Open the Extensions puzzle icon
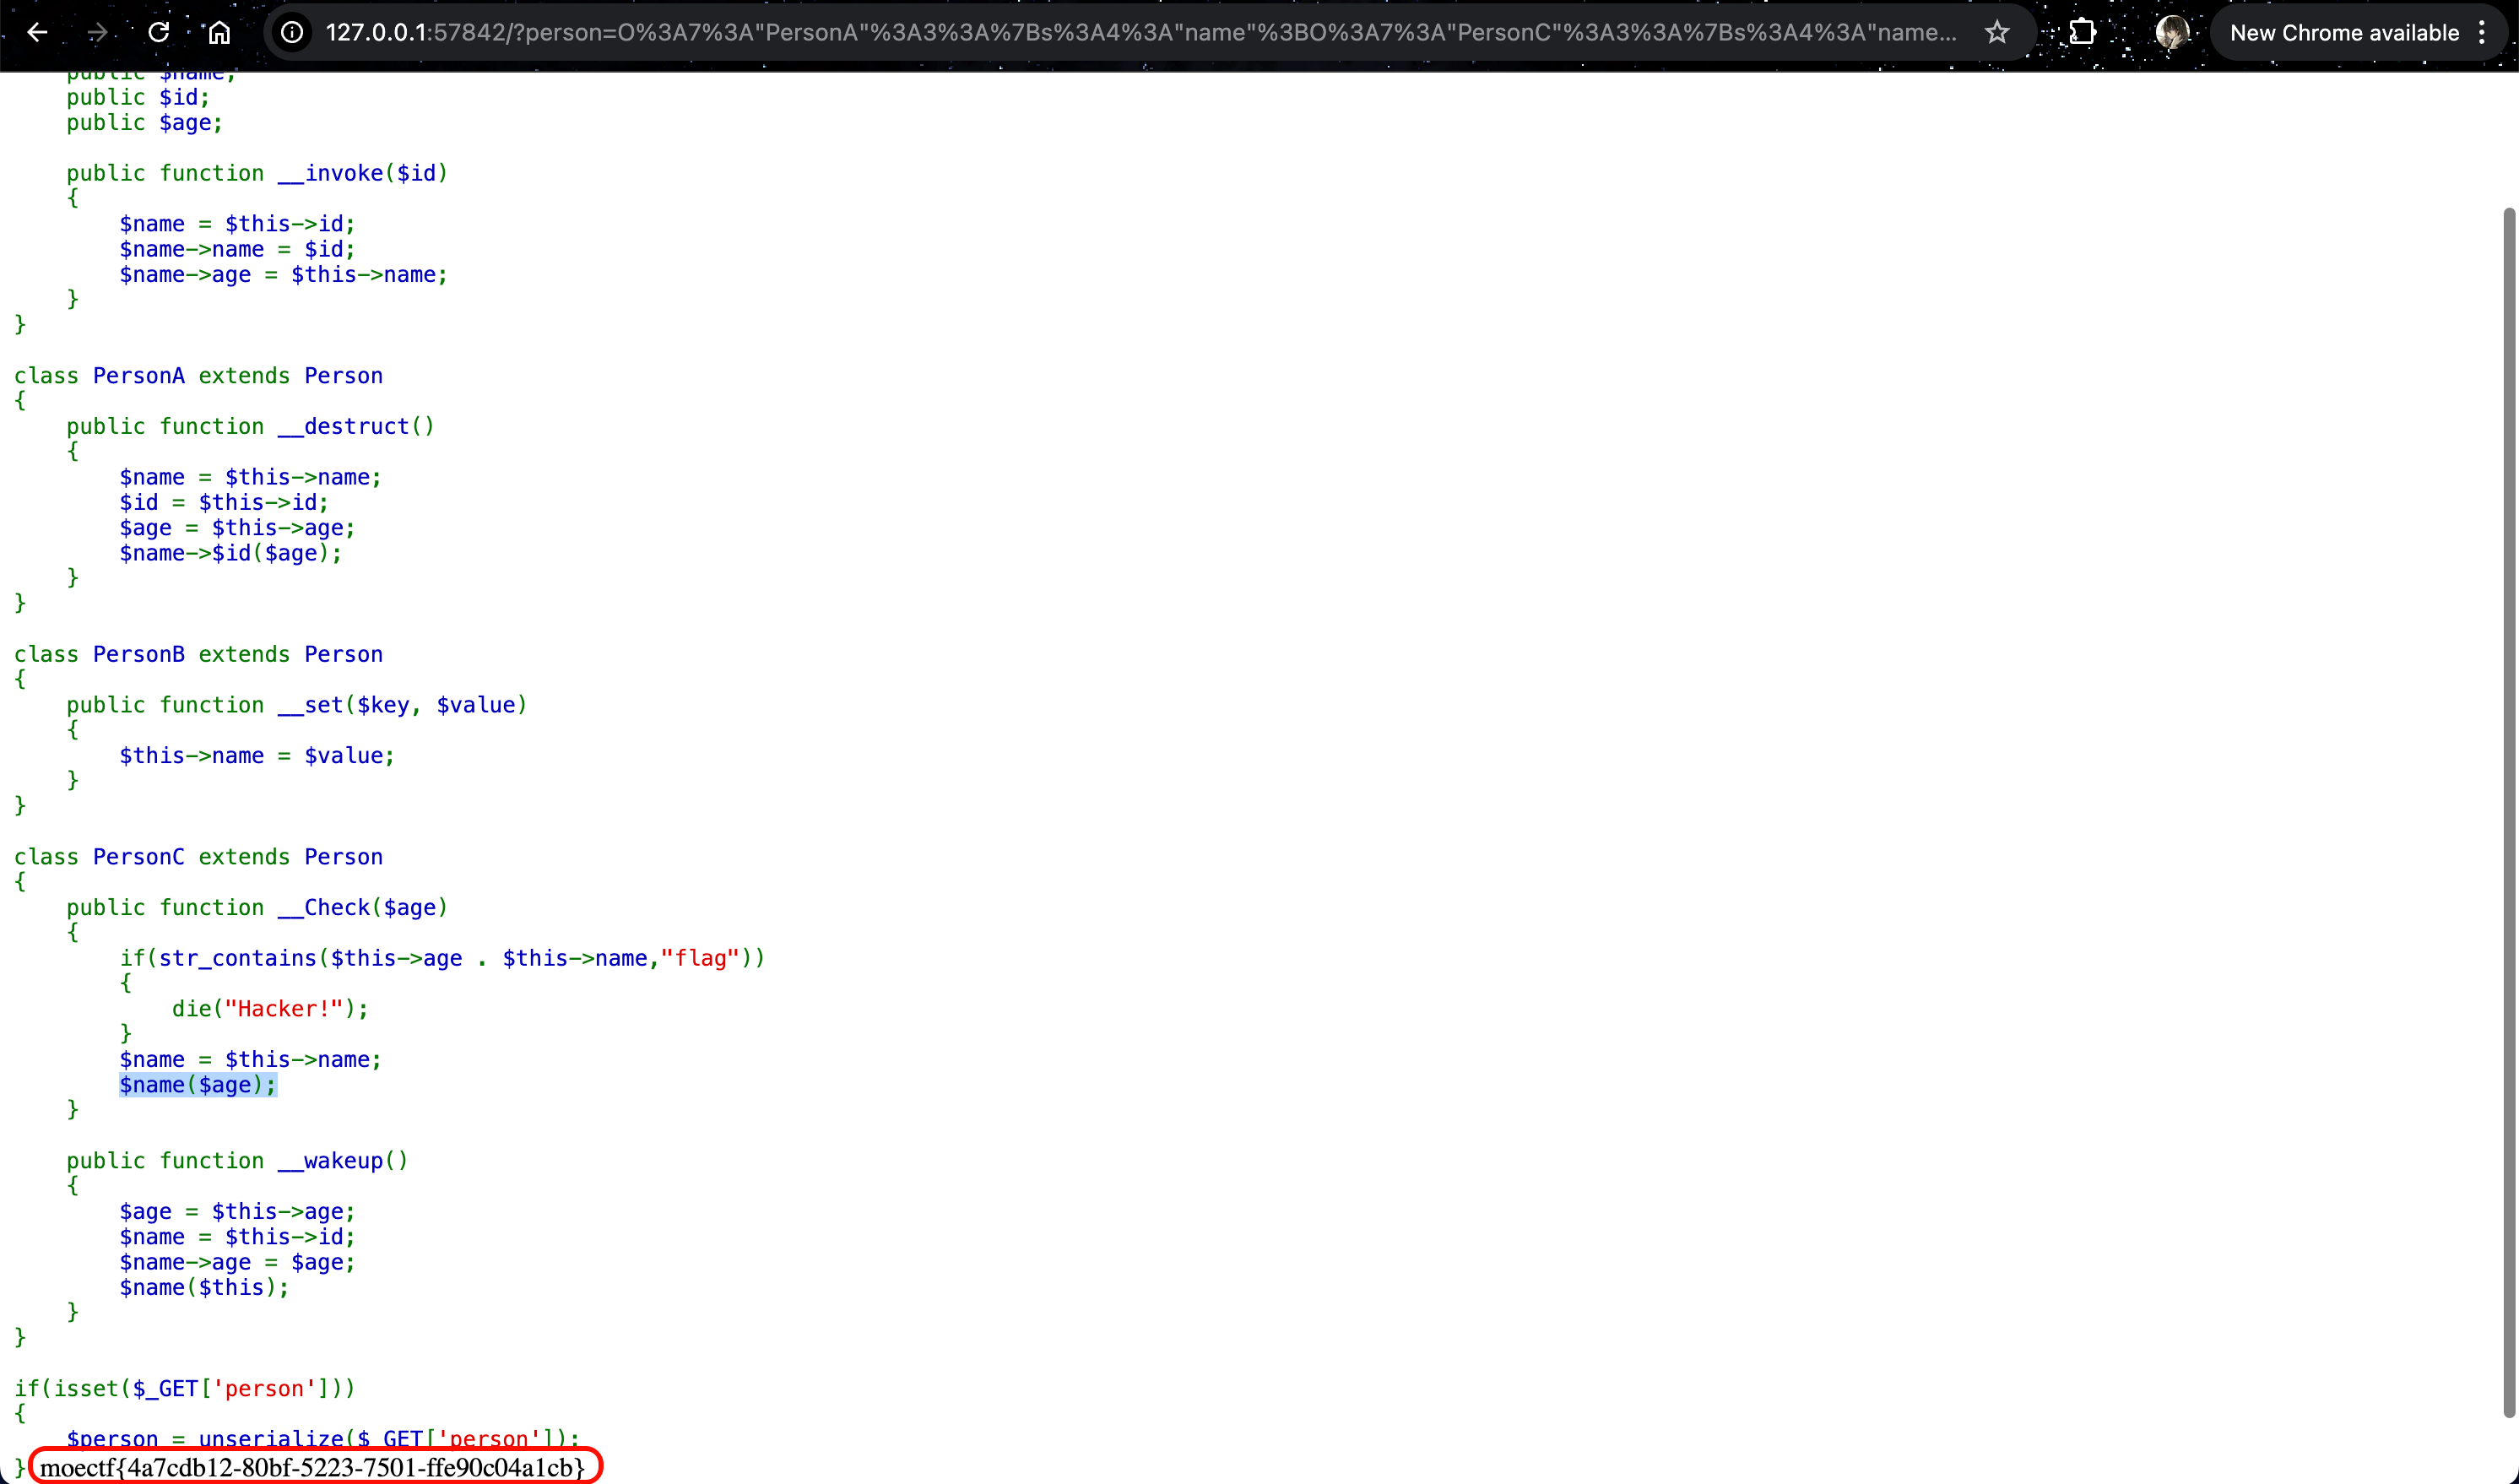2519x1484 pixels. click(x=2082, y=32)
